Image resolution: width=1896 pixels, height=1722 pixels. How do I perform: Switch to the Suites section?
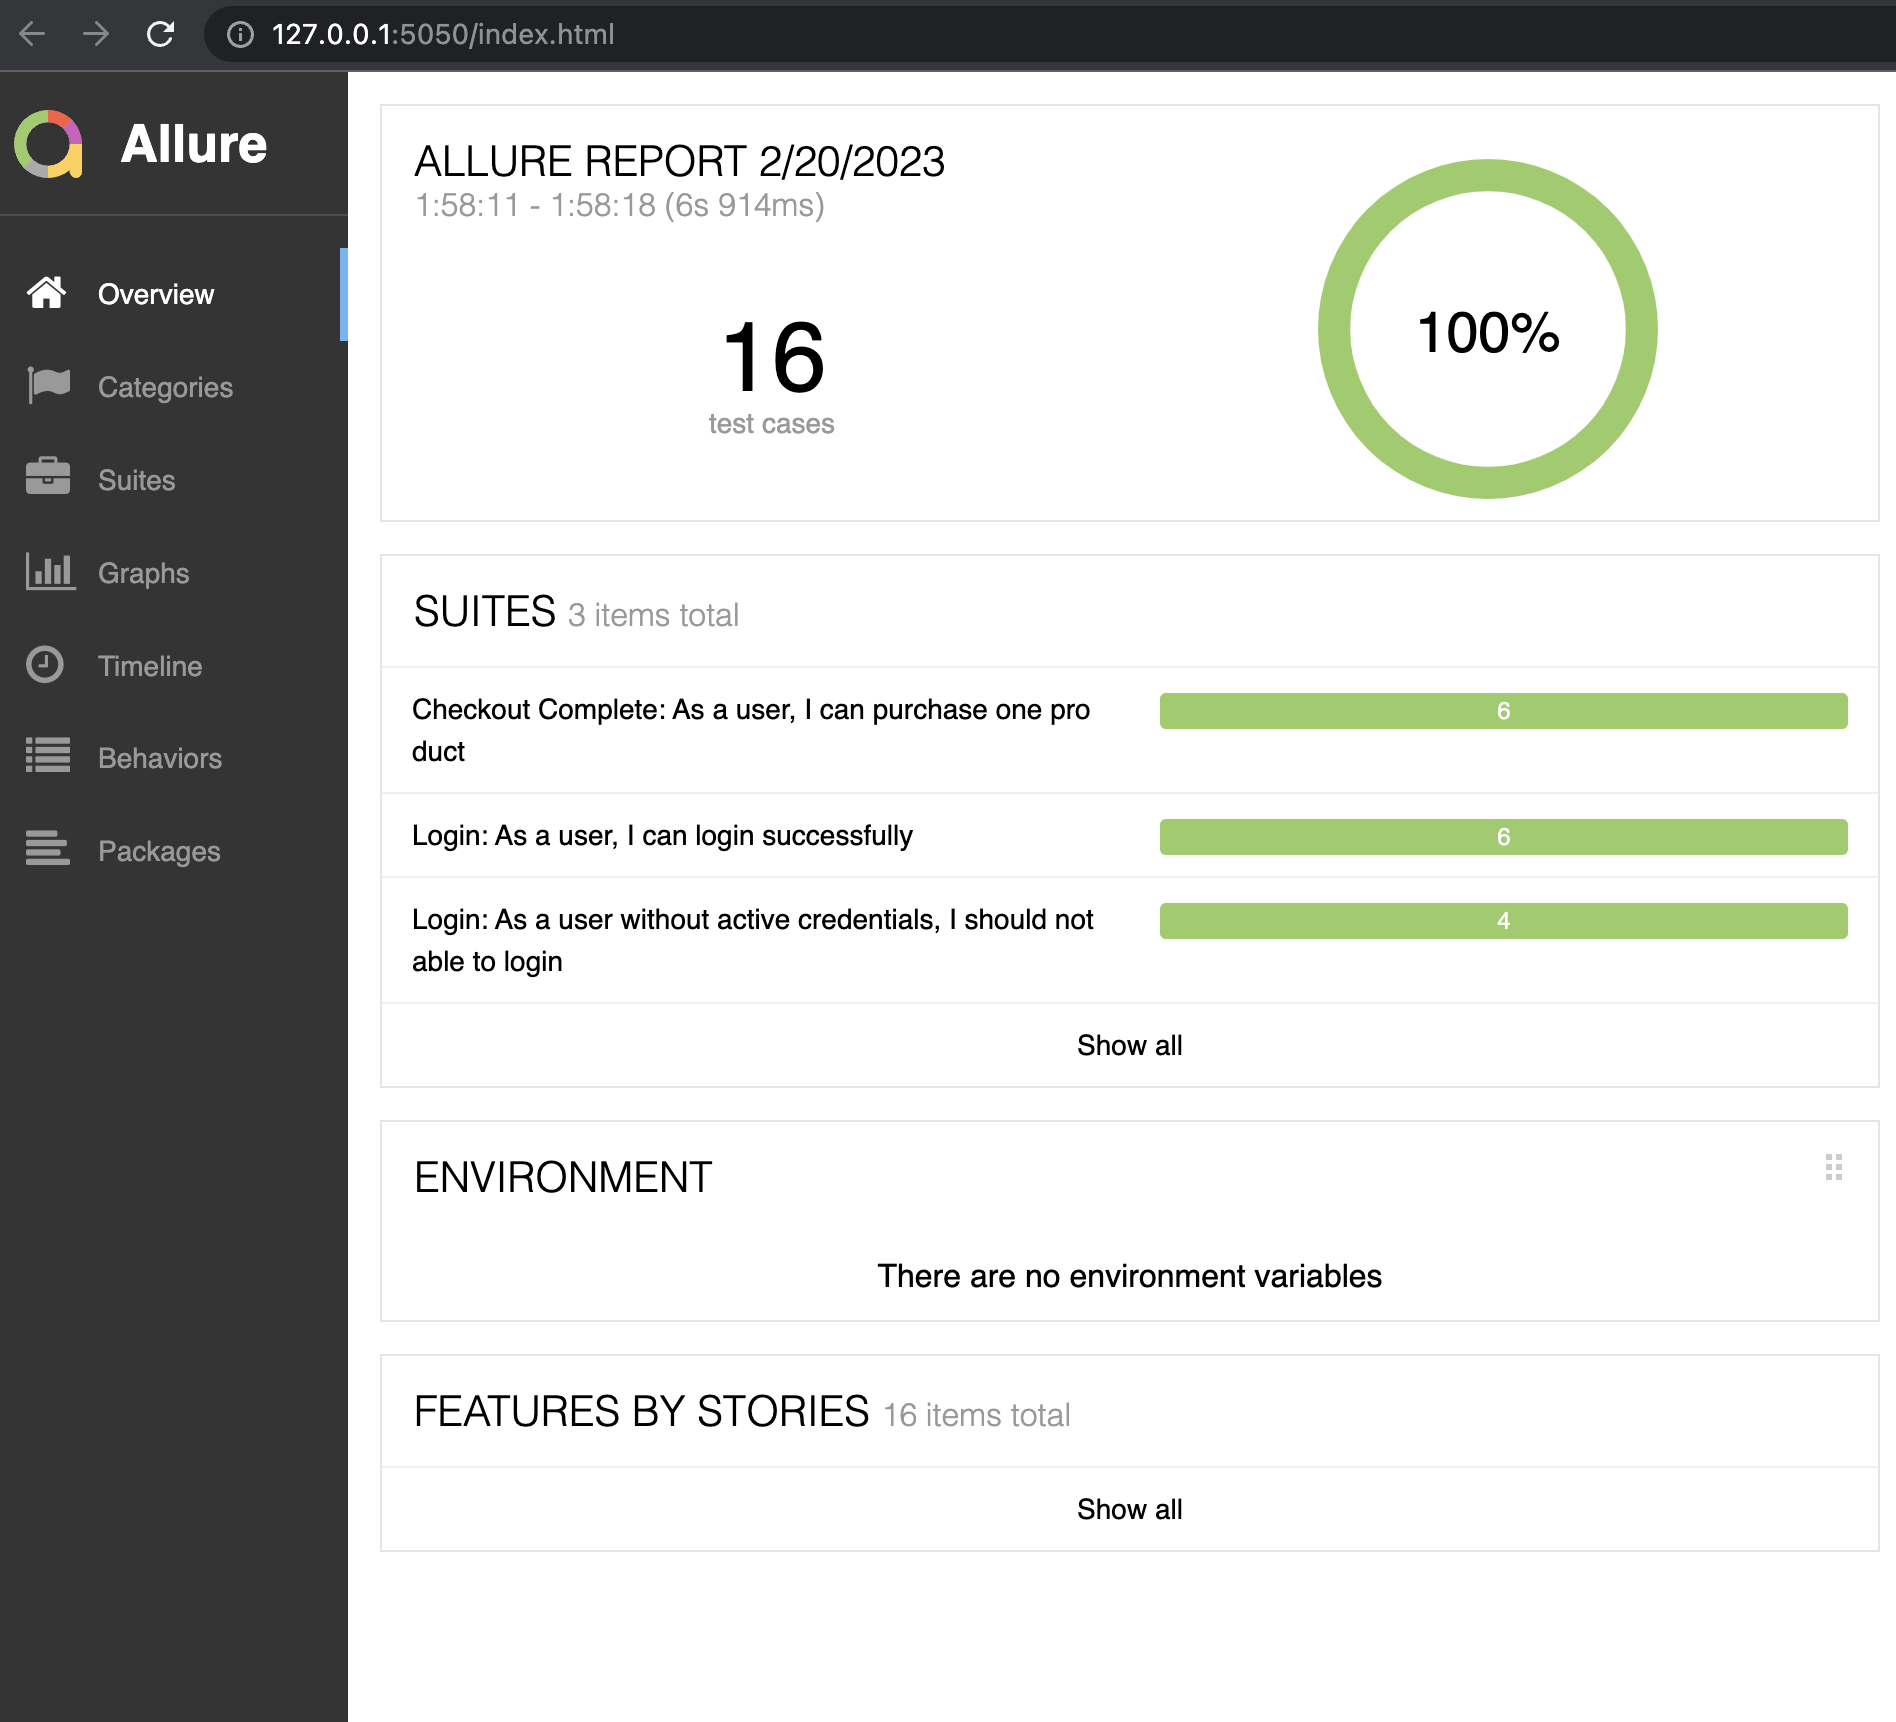pos(135,479)
